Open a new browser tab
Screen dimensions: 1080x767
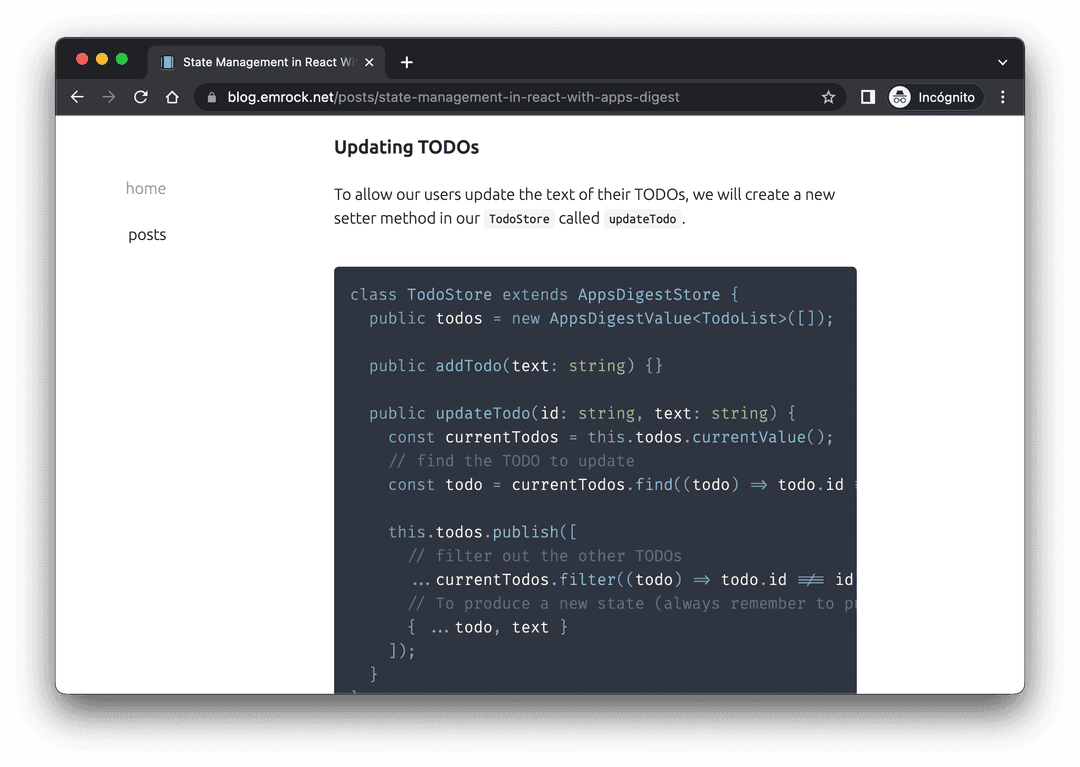pos(406,61)
